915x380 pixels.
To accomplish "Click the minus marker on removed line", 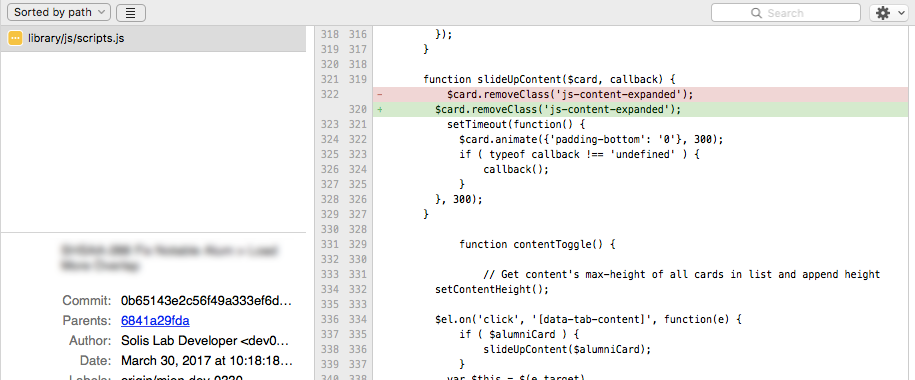I will coord(380,95).
